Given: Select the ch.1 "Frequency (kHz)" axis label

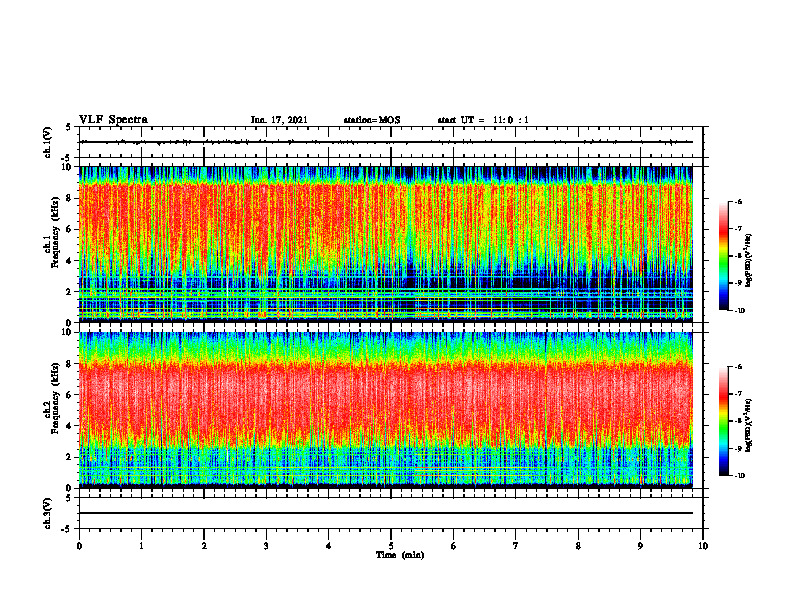Looking at the screenshot, I should pyautogui.click(x=55, y=231).
